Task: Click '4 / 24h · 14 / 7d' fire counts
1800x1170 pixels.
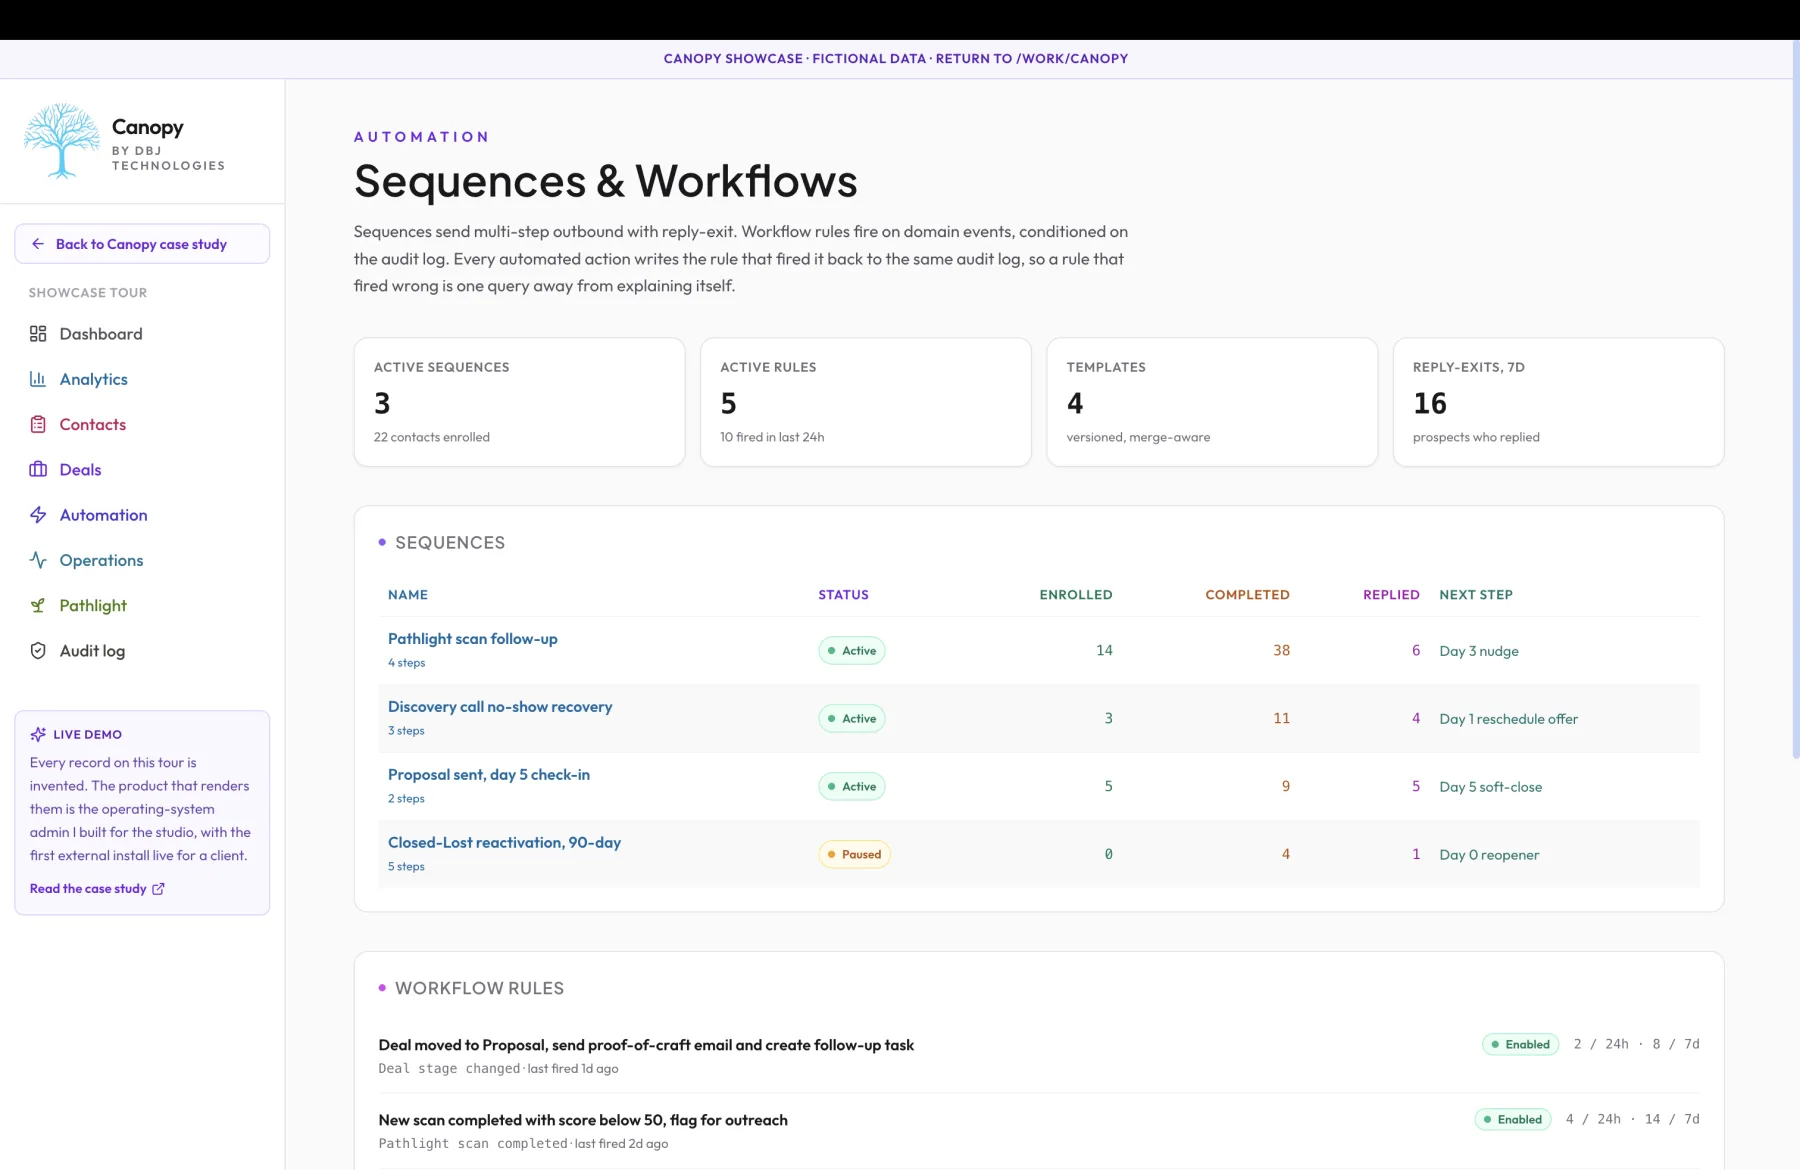Action: (x=1632, y=1119)
